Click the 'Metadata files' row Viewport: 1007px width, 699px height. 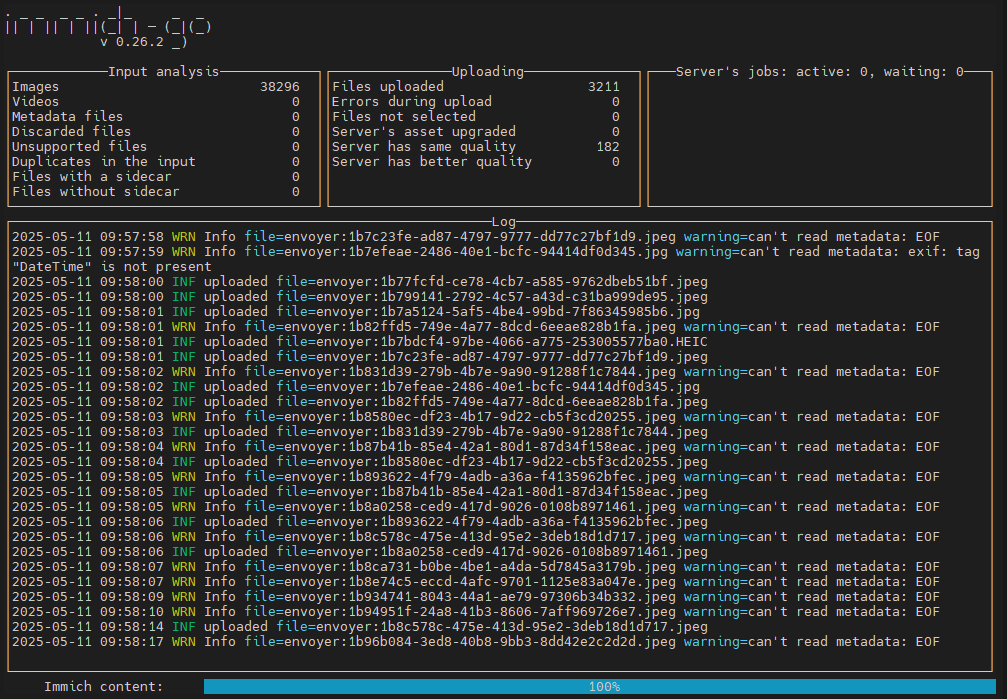coord(155,116)
